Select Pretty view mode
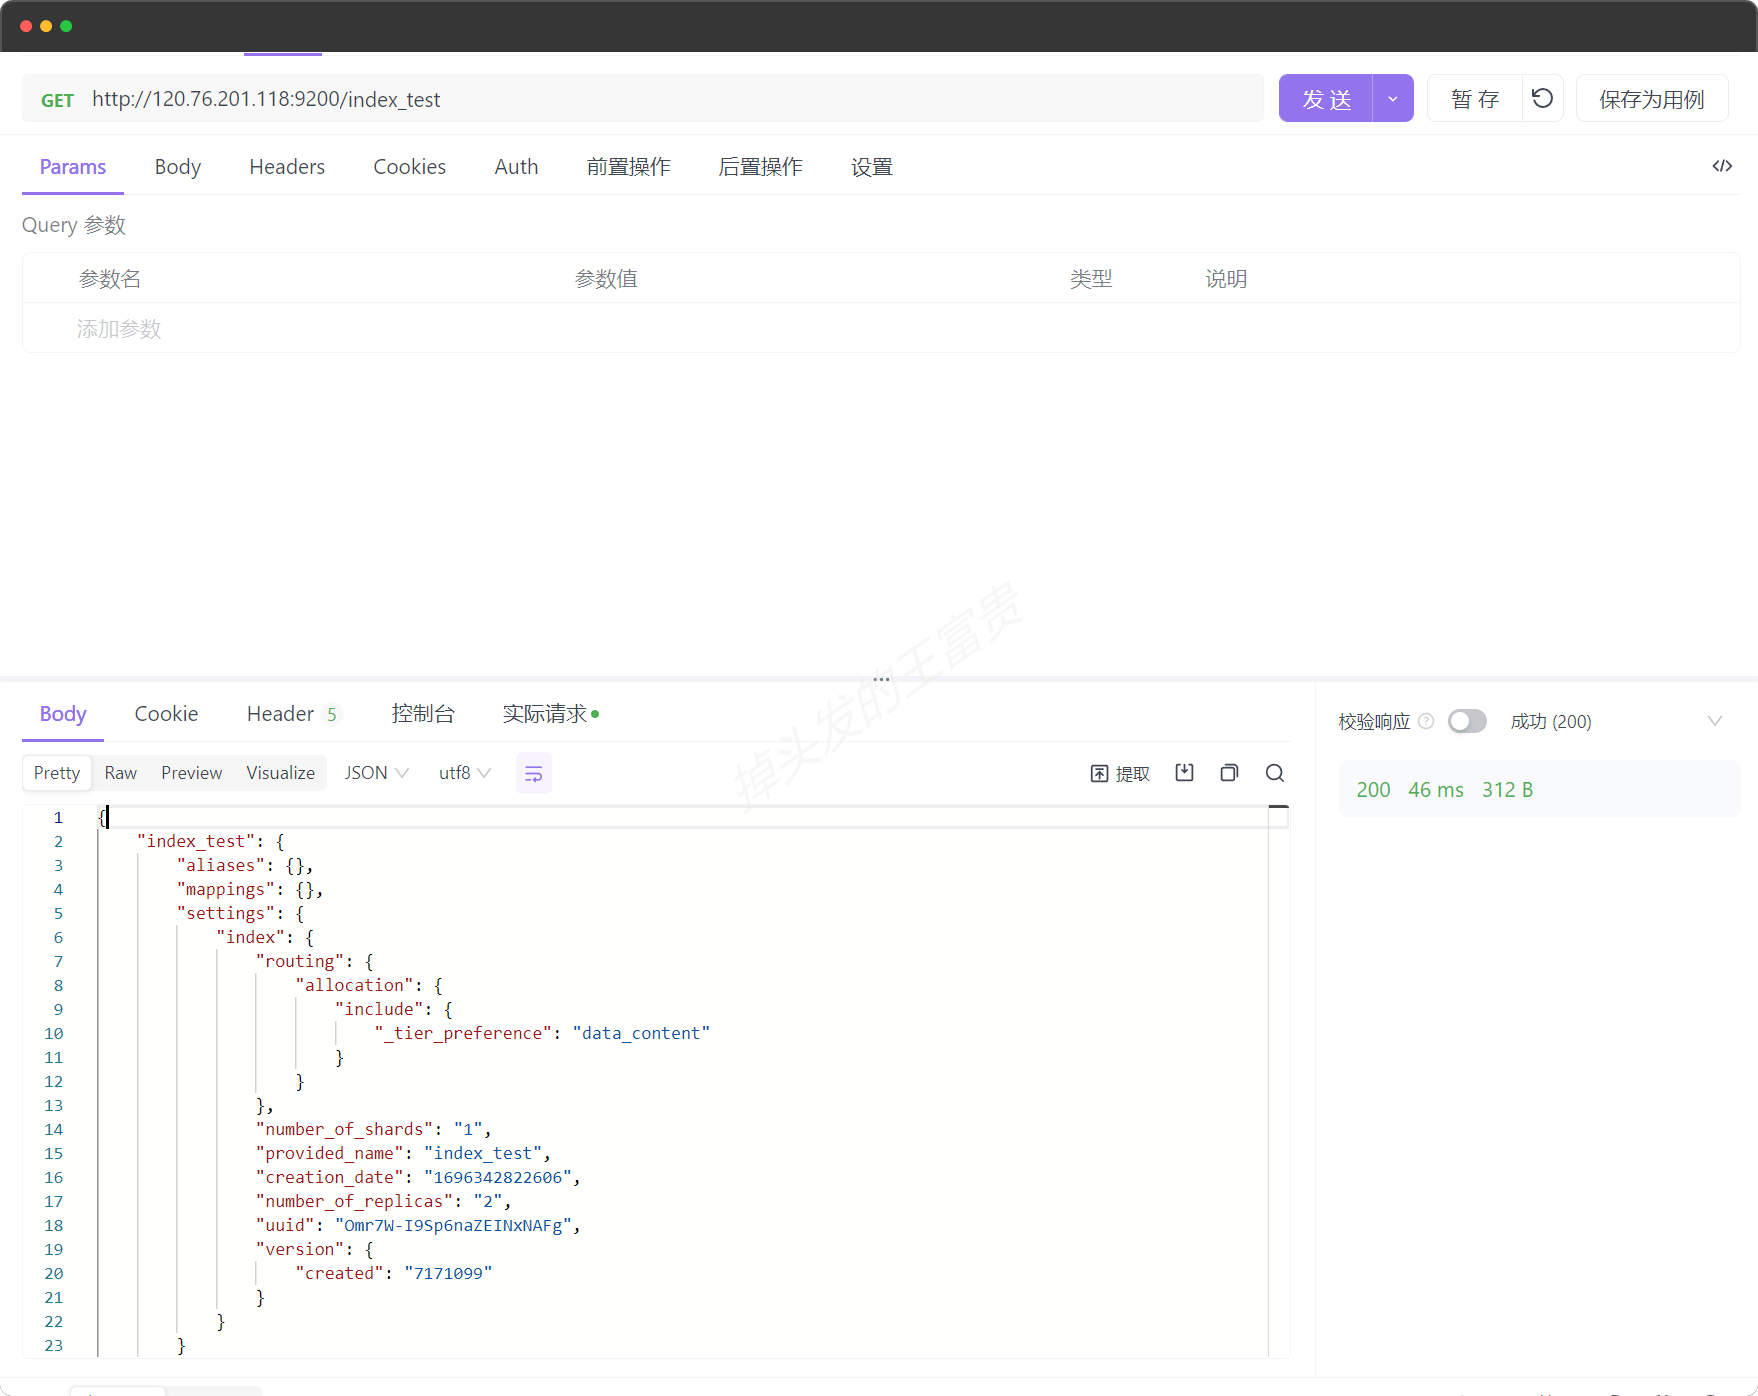The width and height of the screenshot is (1758, 1396). [x=57, y=773]
